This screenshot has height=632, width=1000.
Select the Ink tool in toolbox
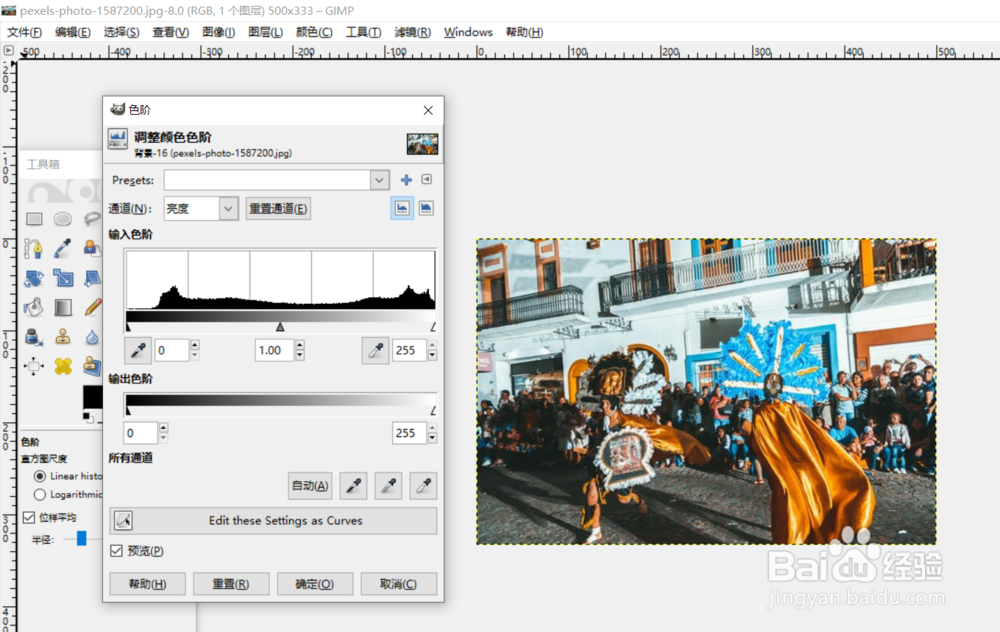[33, 337]
